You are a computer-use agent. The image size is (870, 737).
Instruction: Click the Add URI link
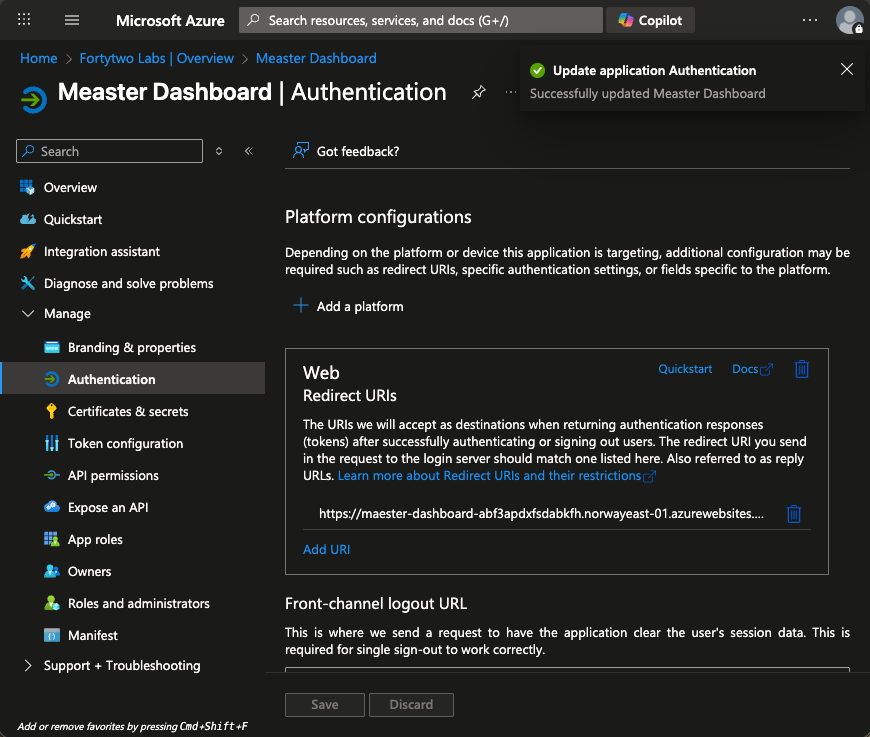coord(326,549)
